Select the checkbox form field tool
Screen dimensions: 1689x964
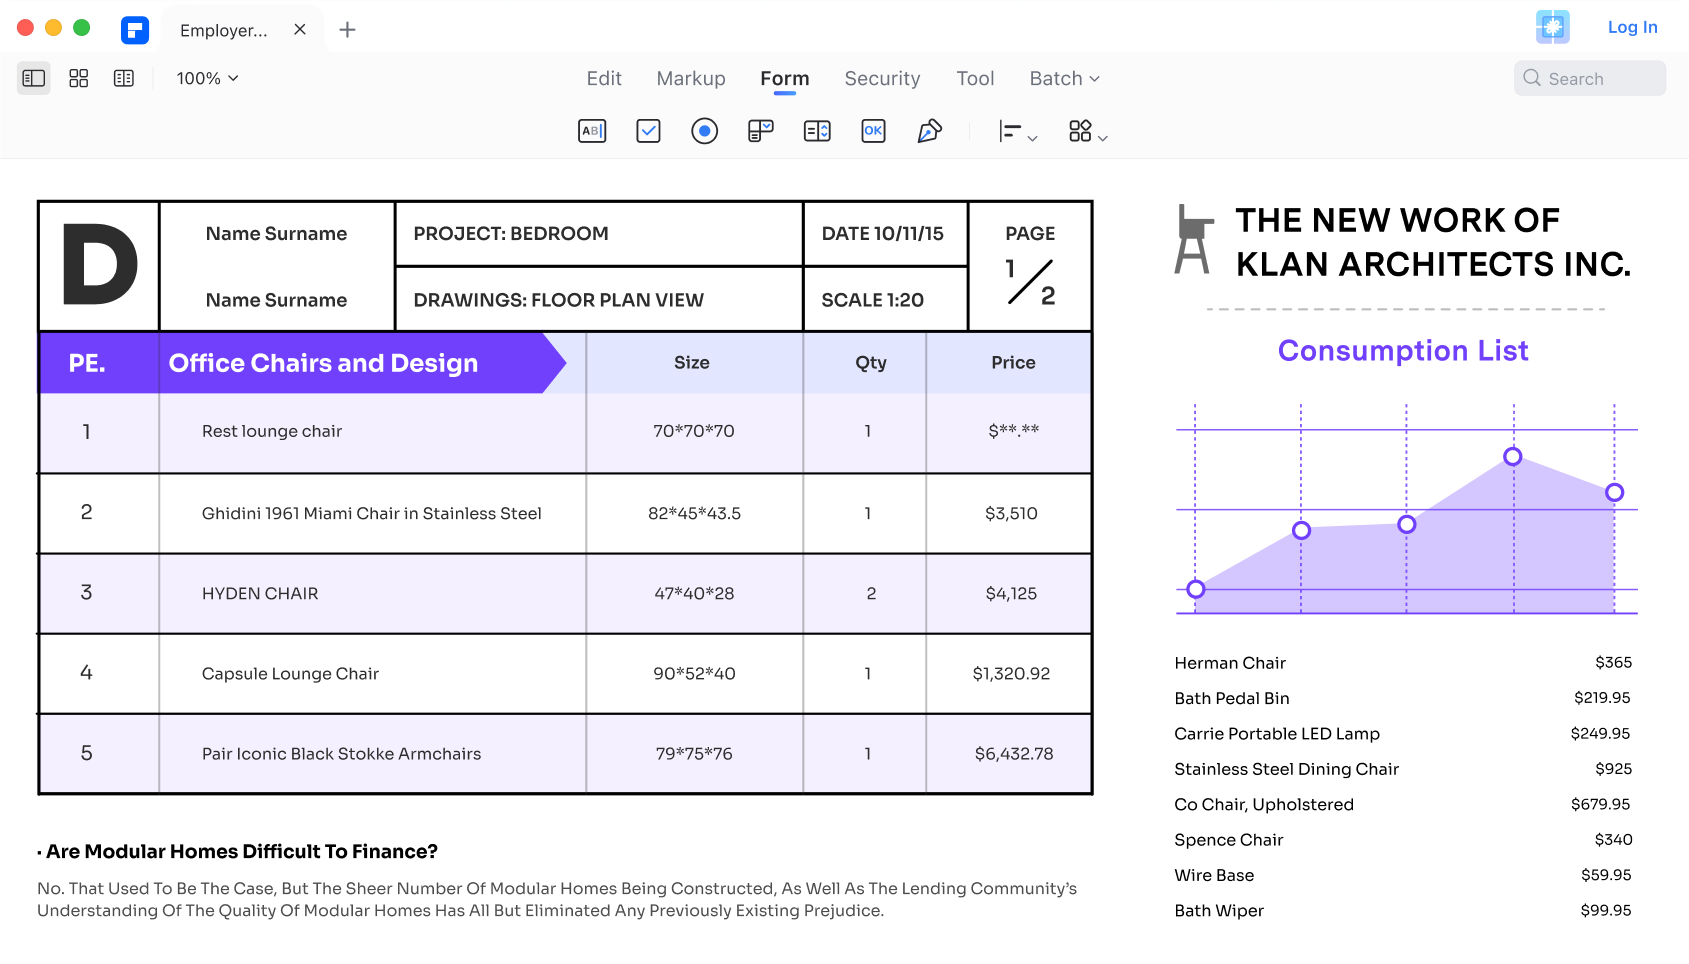(x=648, y=131)
